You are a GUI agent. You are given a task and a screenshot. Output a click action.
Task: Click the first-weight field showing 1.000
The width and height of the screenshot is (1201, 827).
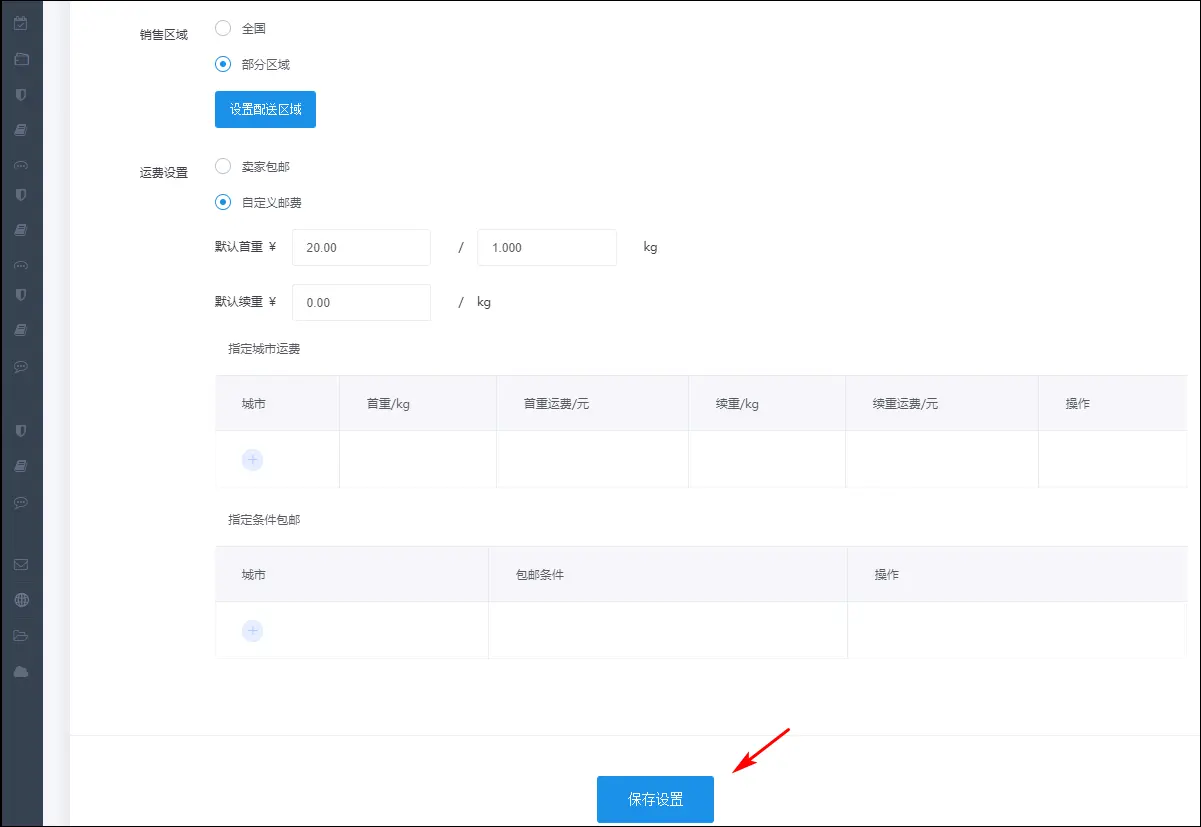pyautogui.click(x=546, y=247)
